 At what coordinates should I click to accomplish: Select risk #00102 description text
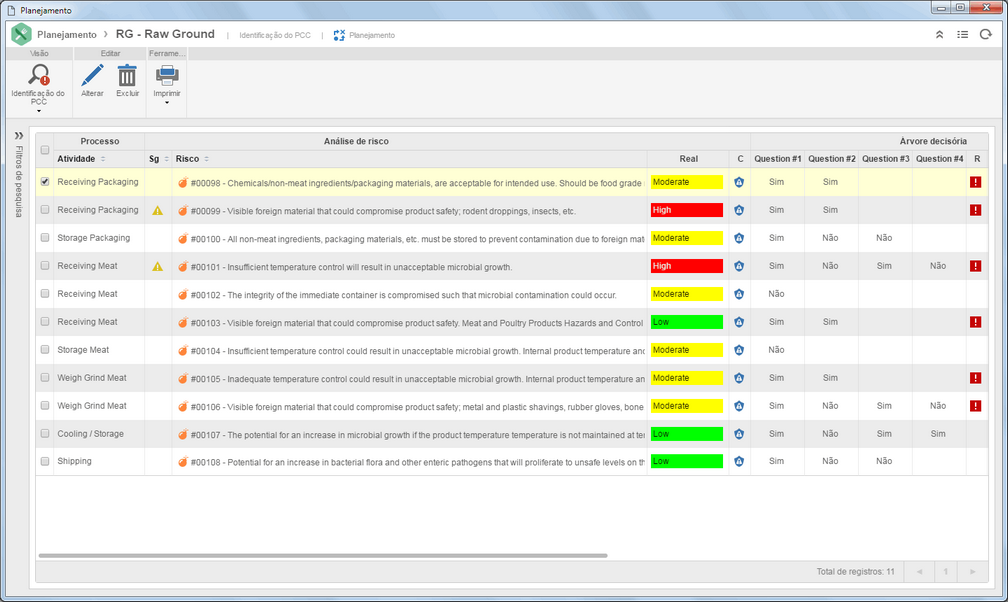point(403,295)
